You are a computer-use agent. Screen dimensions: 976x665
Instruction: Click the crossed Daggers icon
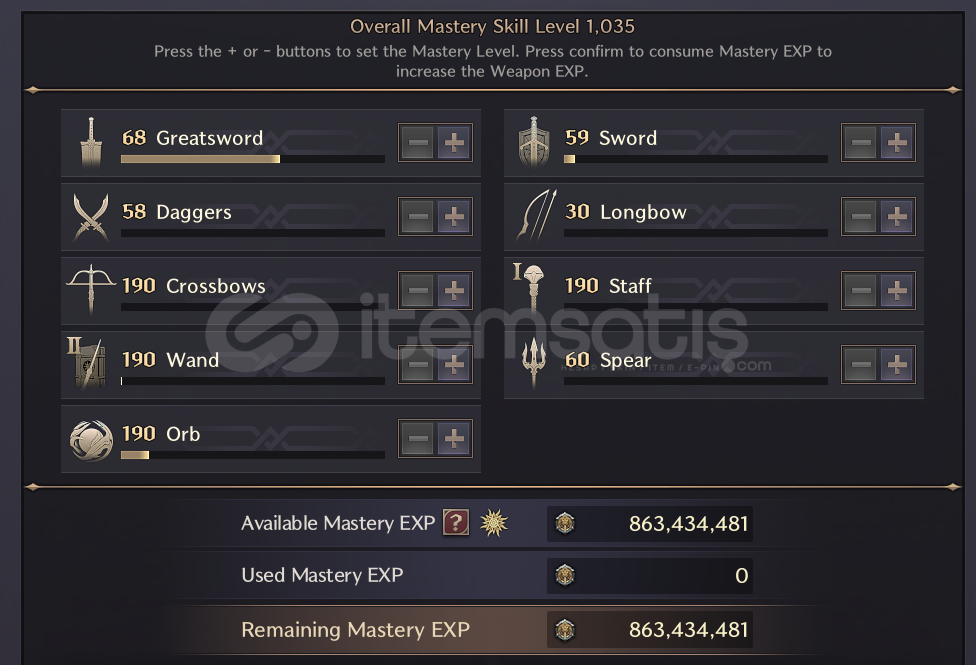[x=91, y=217]
